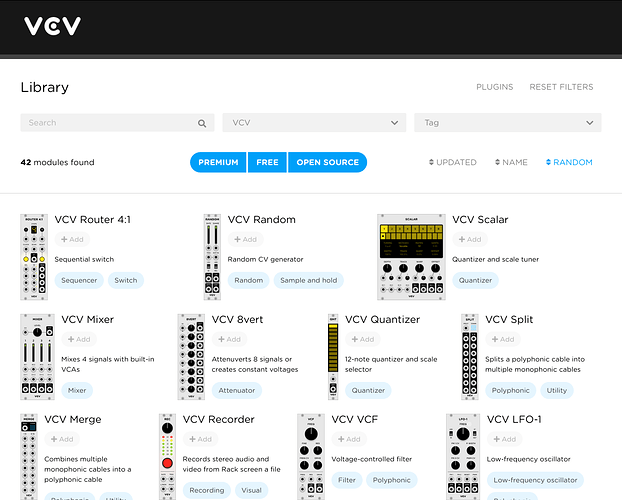Select the Polyphonic tag under VCV Split
This screenshot has width=622, height=500.
click(x=511, y=390)
